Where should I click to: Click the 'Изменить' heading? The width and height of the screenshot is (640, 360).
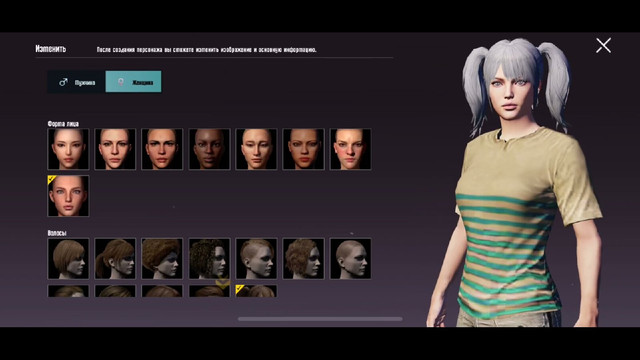click(51, 49)
